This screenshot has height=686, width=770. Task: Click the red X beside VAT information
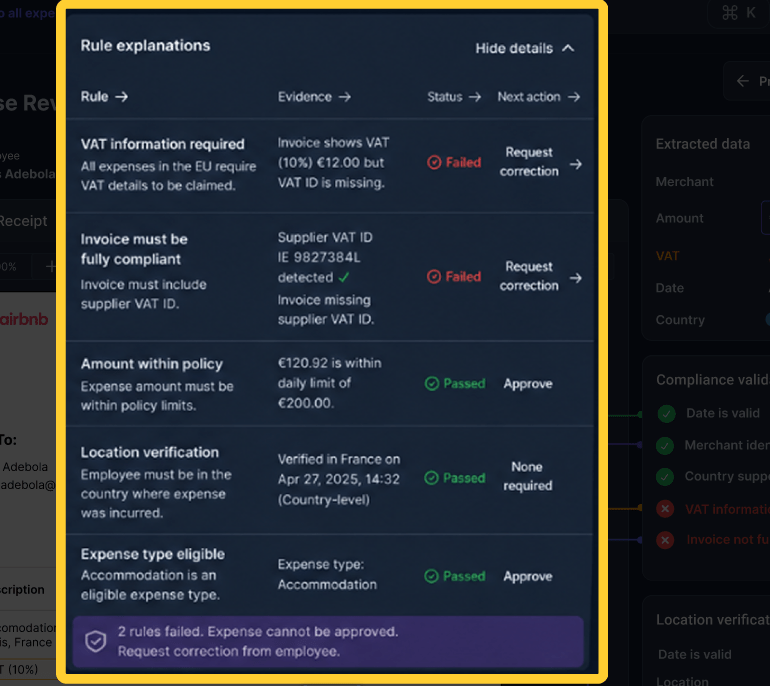tap(665, 509)
